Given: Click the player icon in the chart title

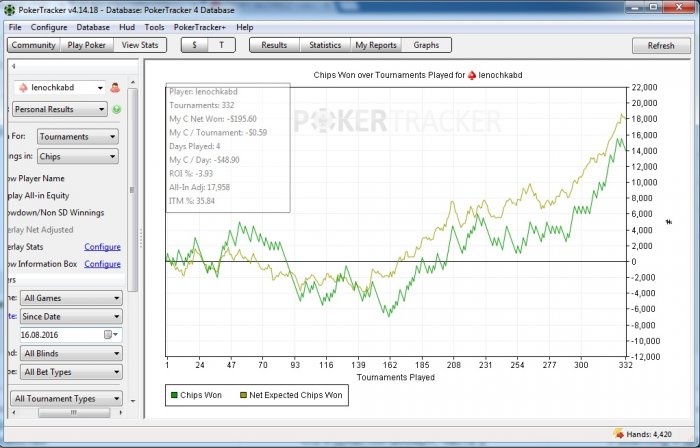Looking at the screenshot, I should (472, 75).
